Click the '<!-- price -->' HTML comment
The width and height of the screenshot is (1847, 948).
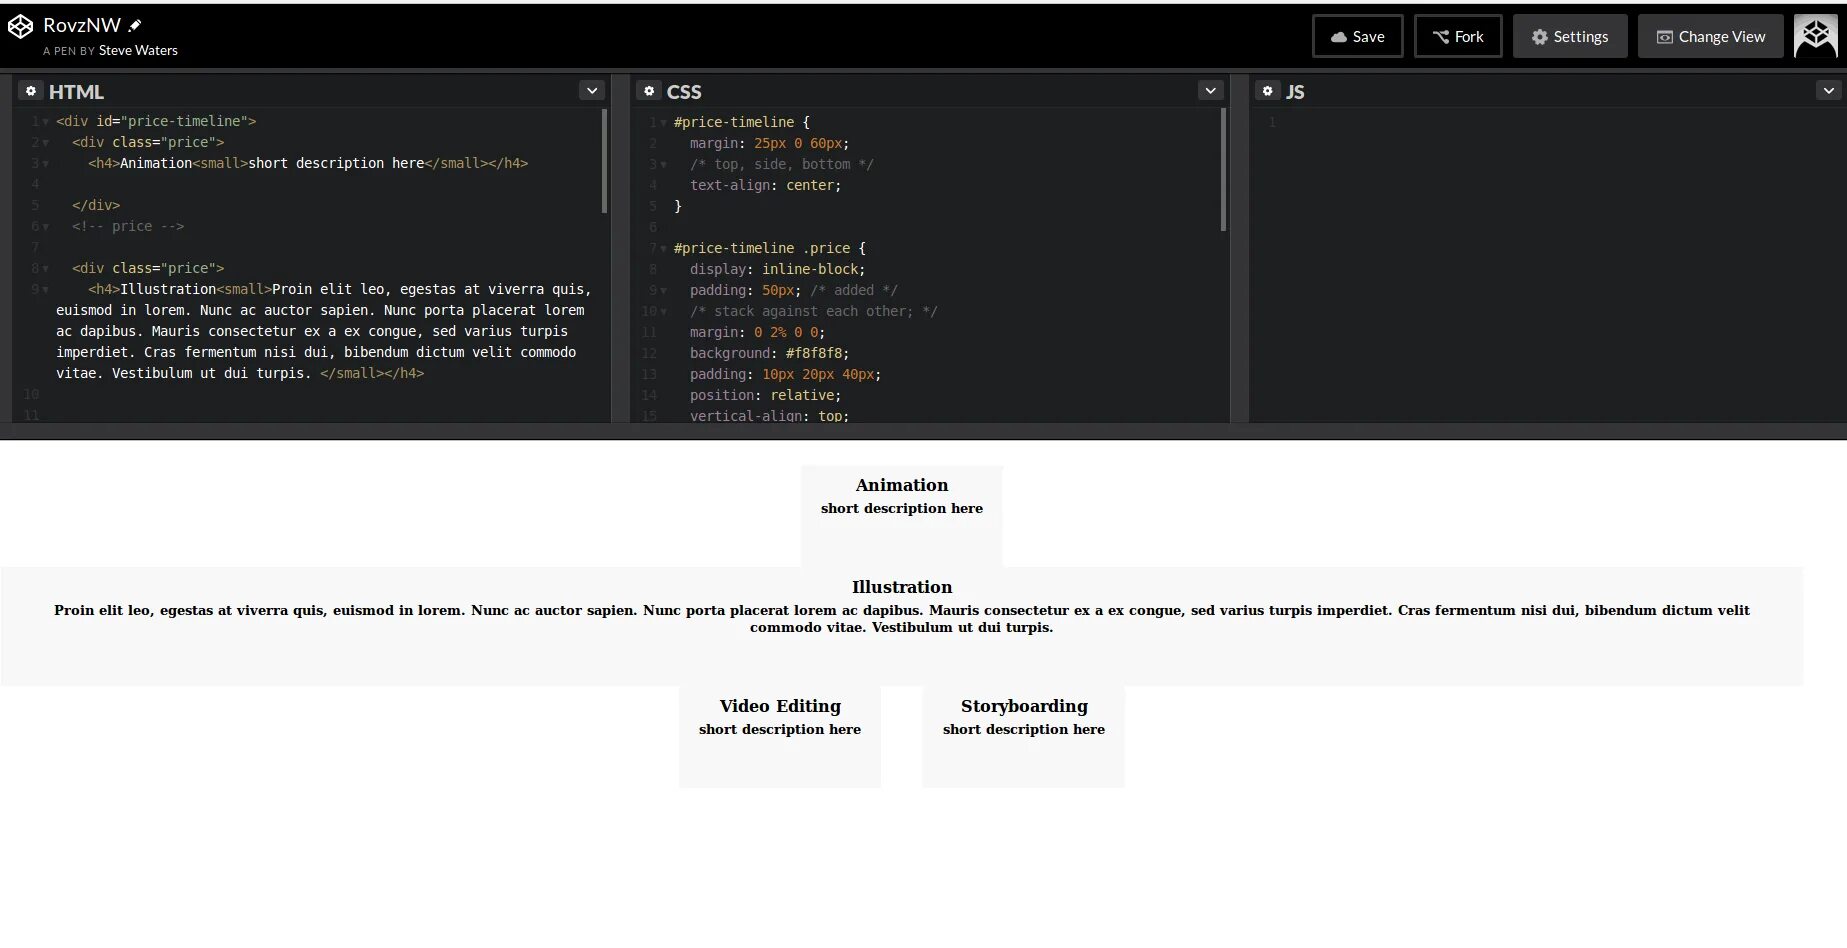click(128, 226)
